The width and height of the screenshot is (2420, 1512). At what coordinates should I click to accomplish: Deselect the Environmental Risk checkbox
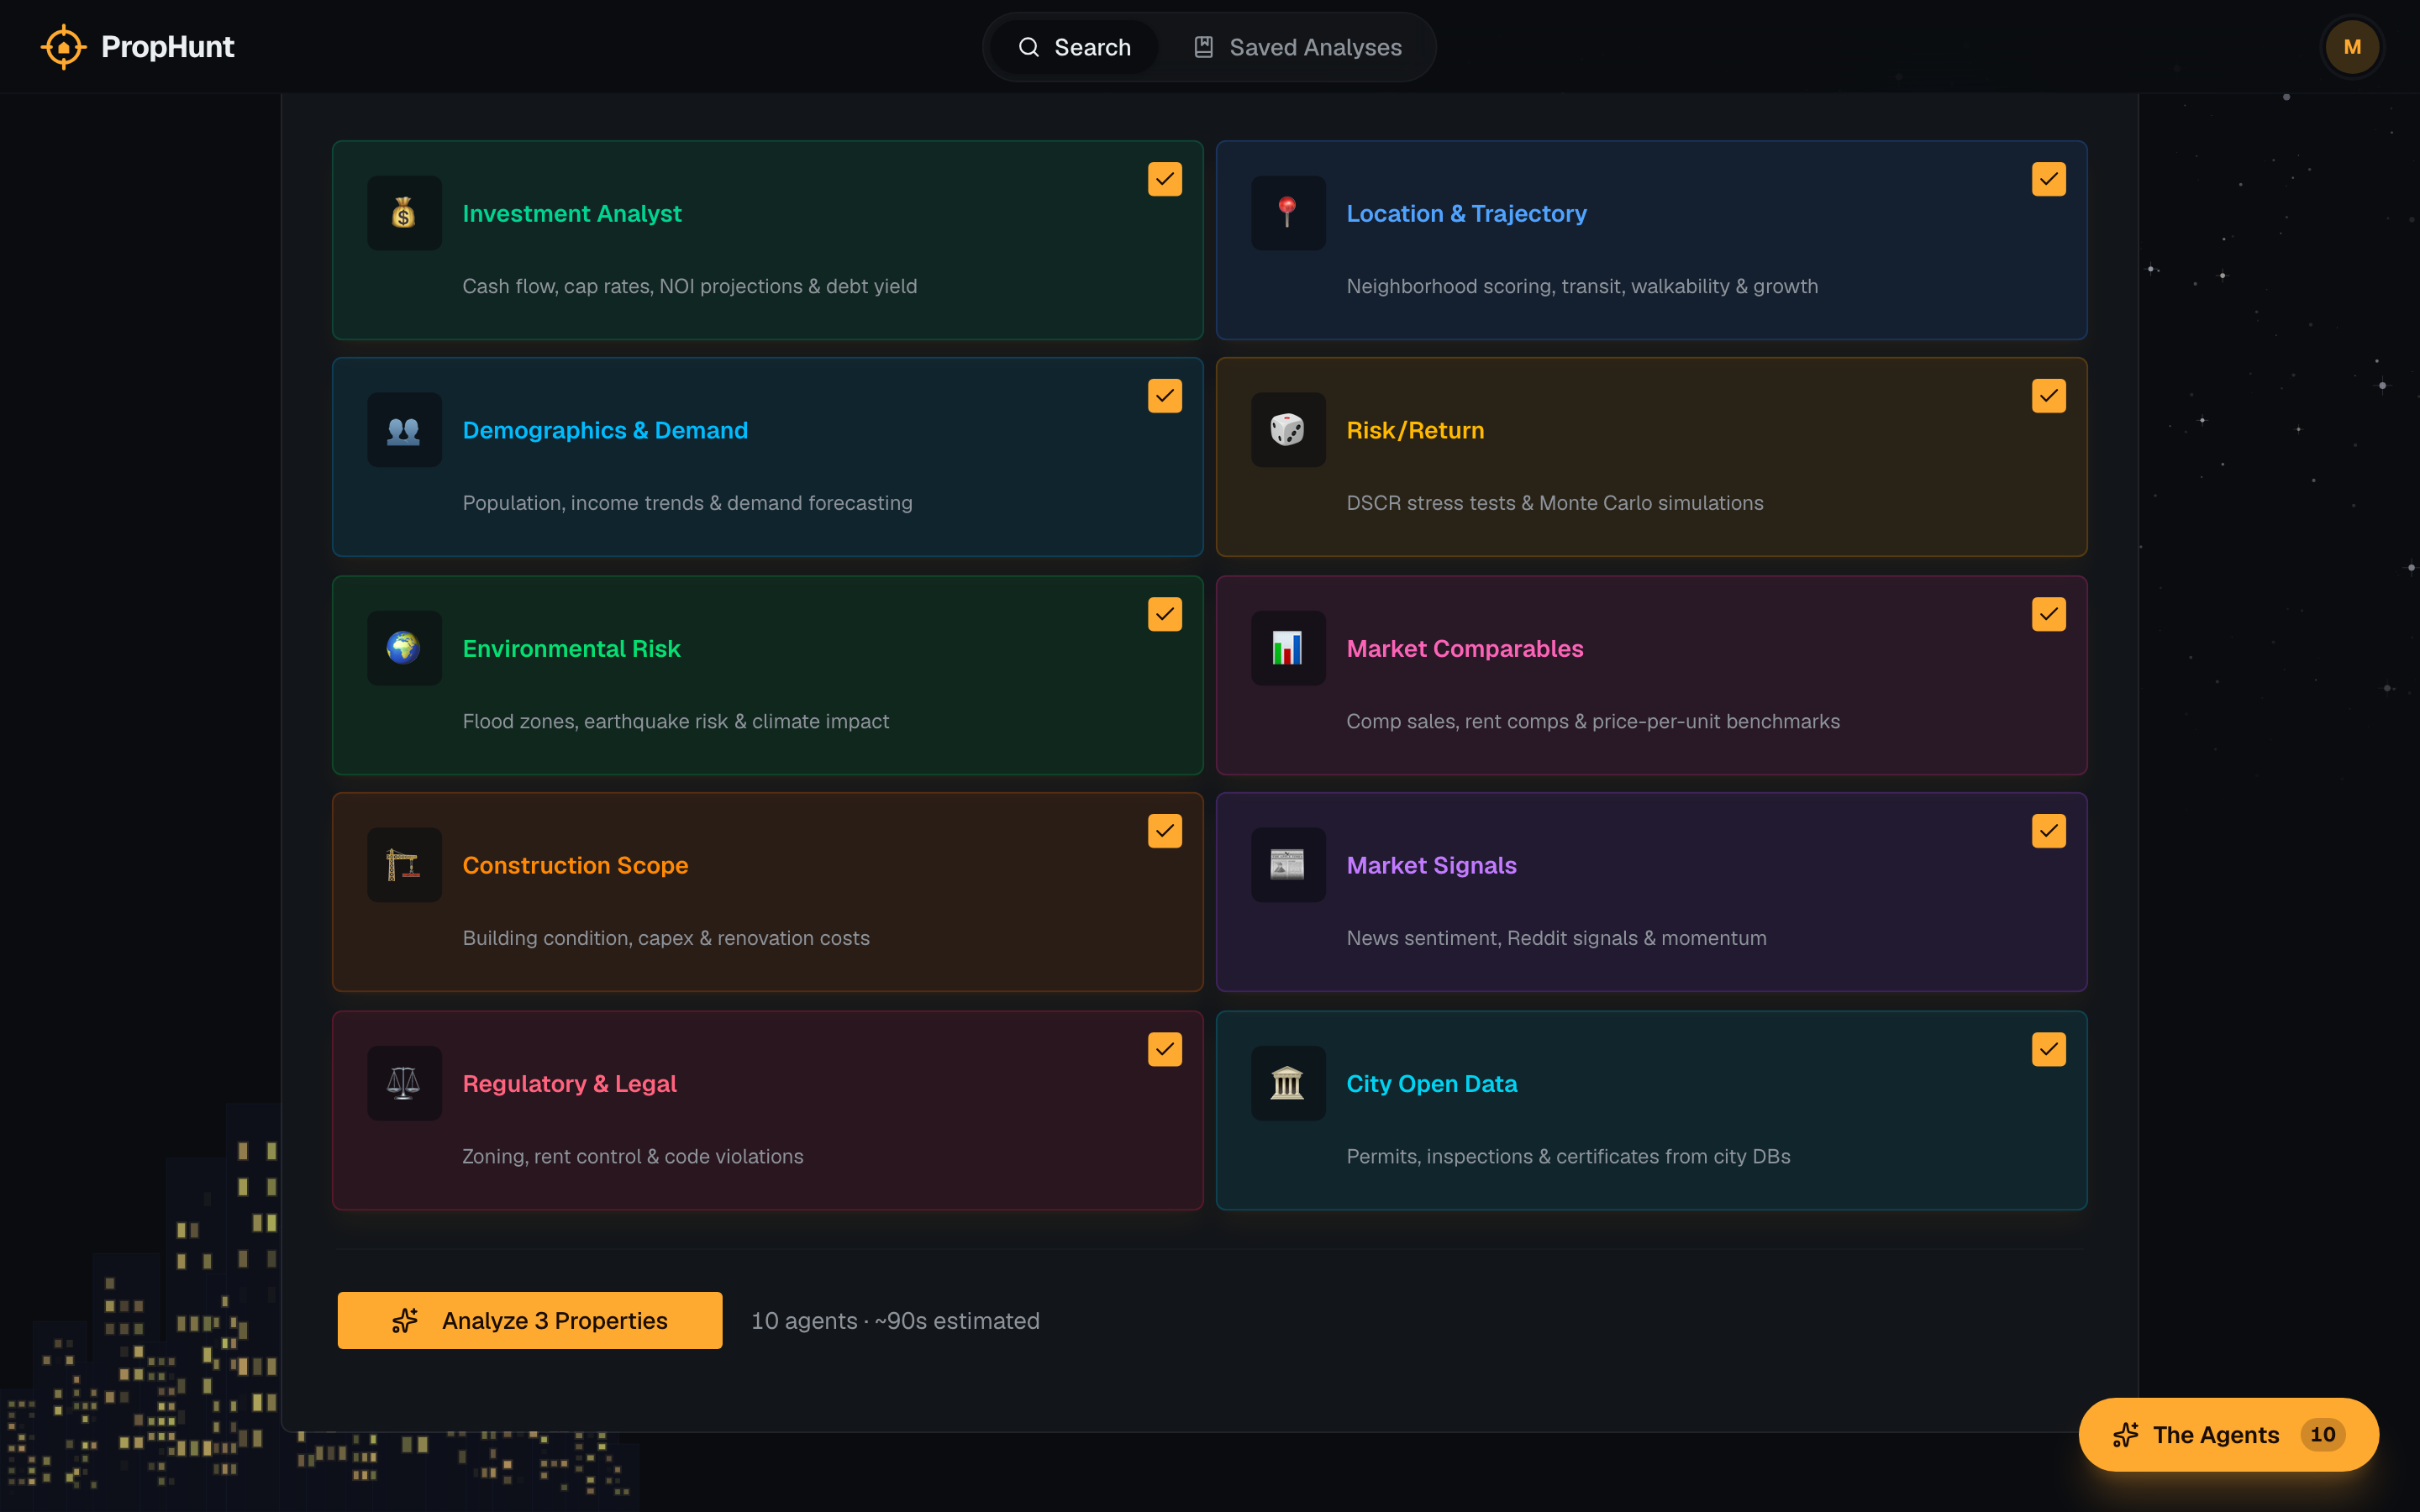tap(1165, 614)
